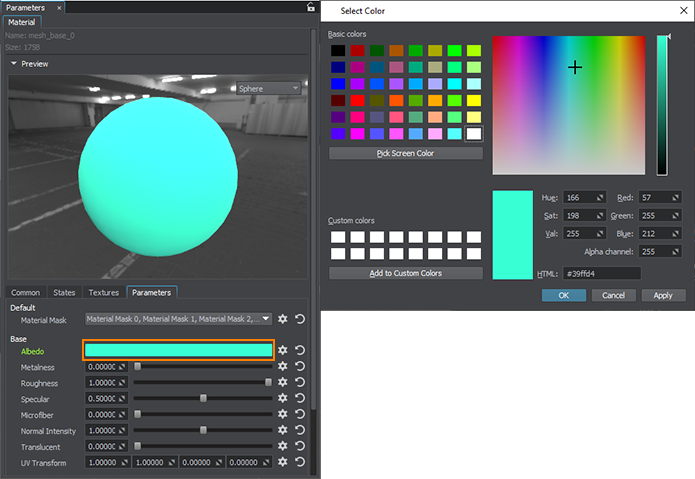This screenshot has width=695, height=479.
Task: Reset UV Transform using revert icon
Action: pyautogui.click(x=300, y=462)
